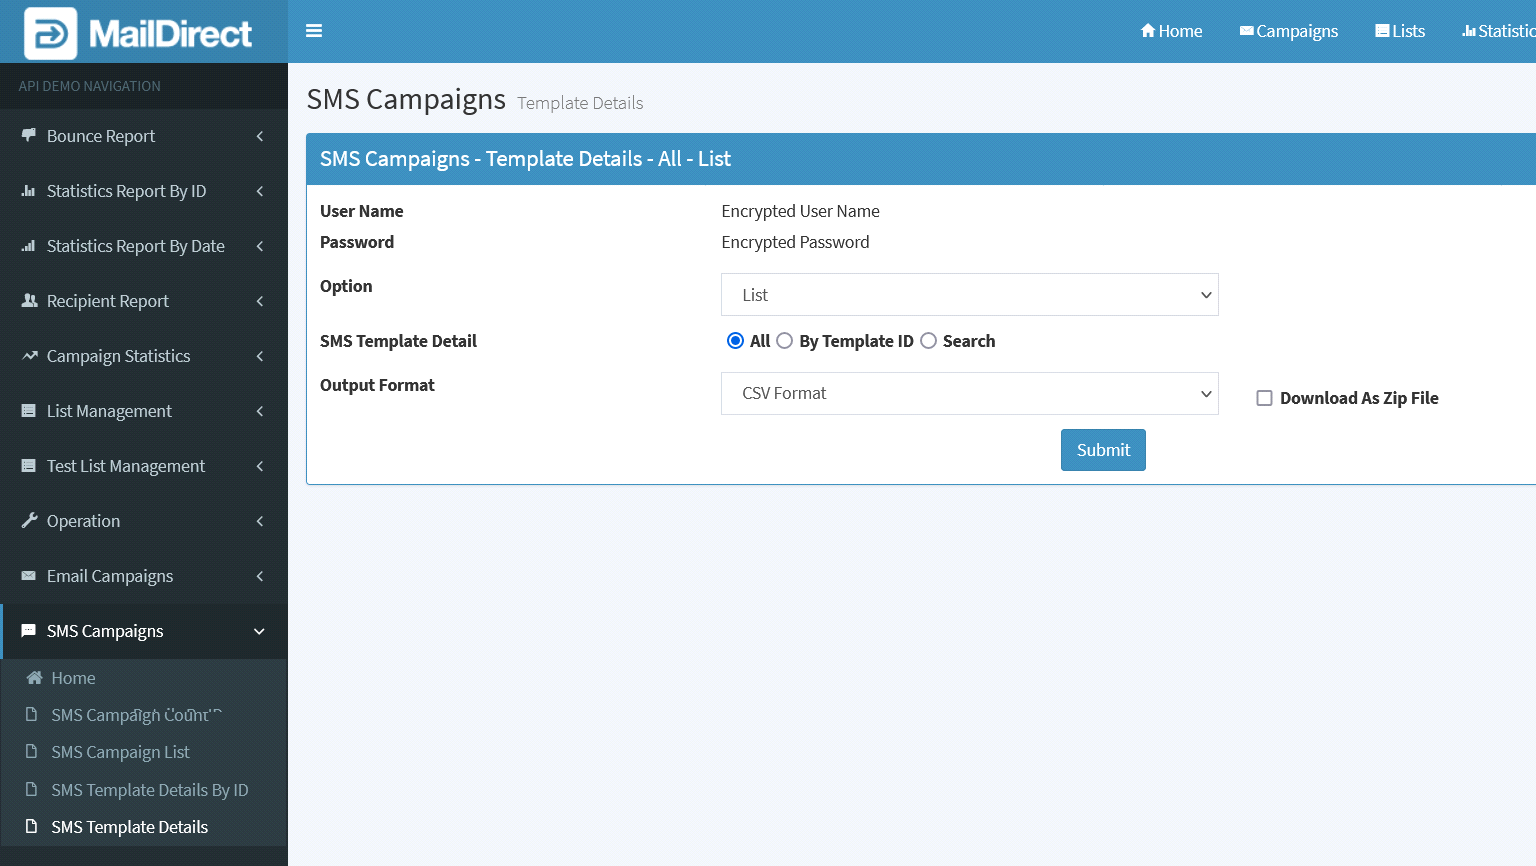Toggle the hamburger sidebar menu icon
Viewport: 1536px width, 866px height.
pos(314,31)
